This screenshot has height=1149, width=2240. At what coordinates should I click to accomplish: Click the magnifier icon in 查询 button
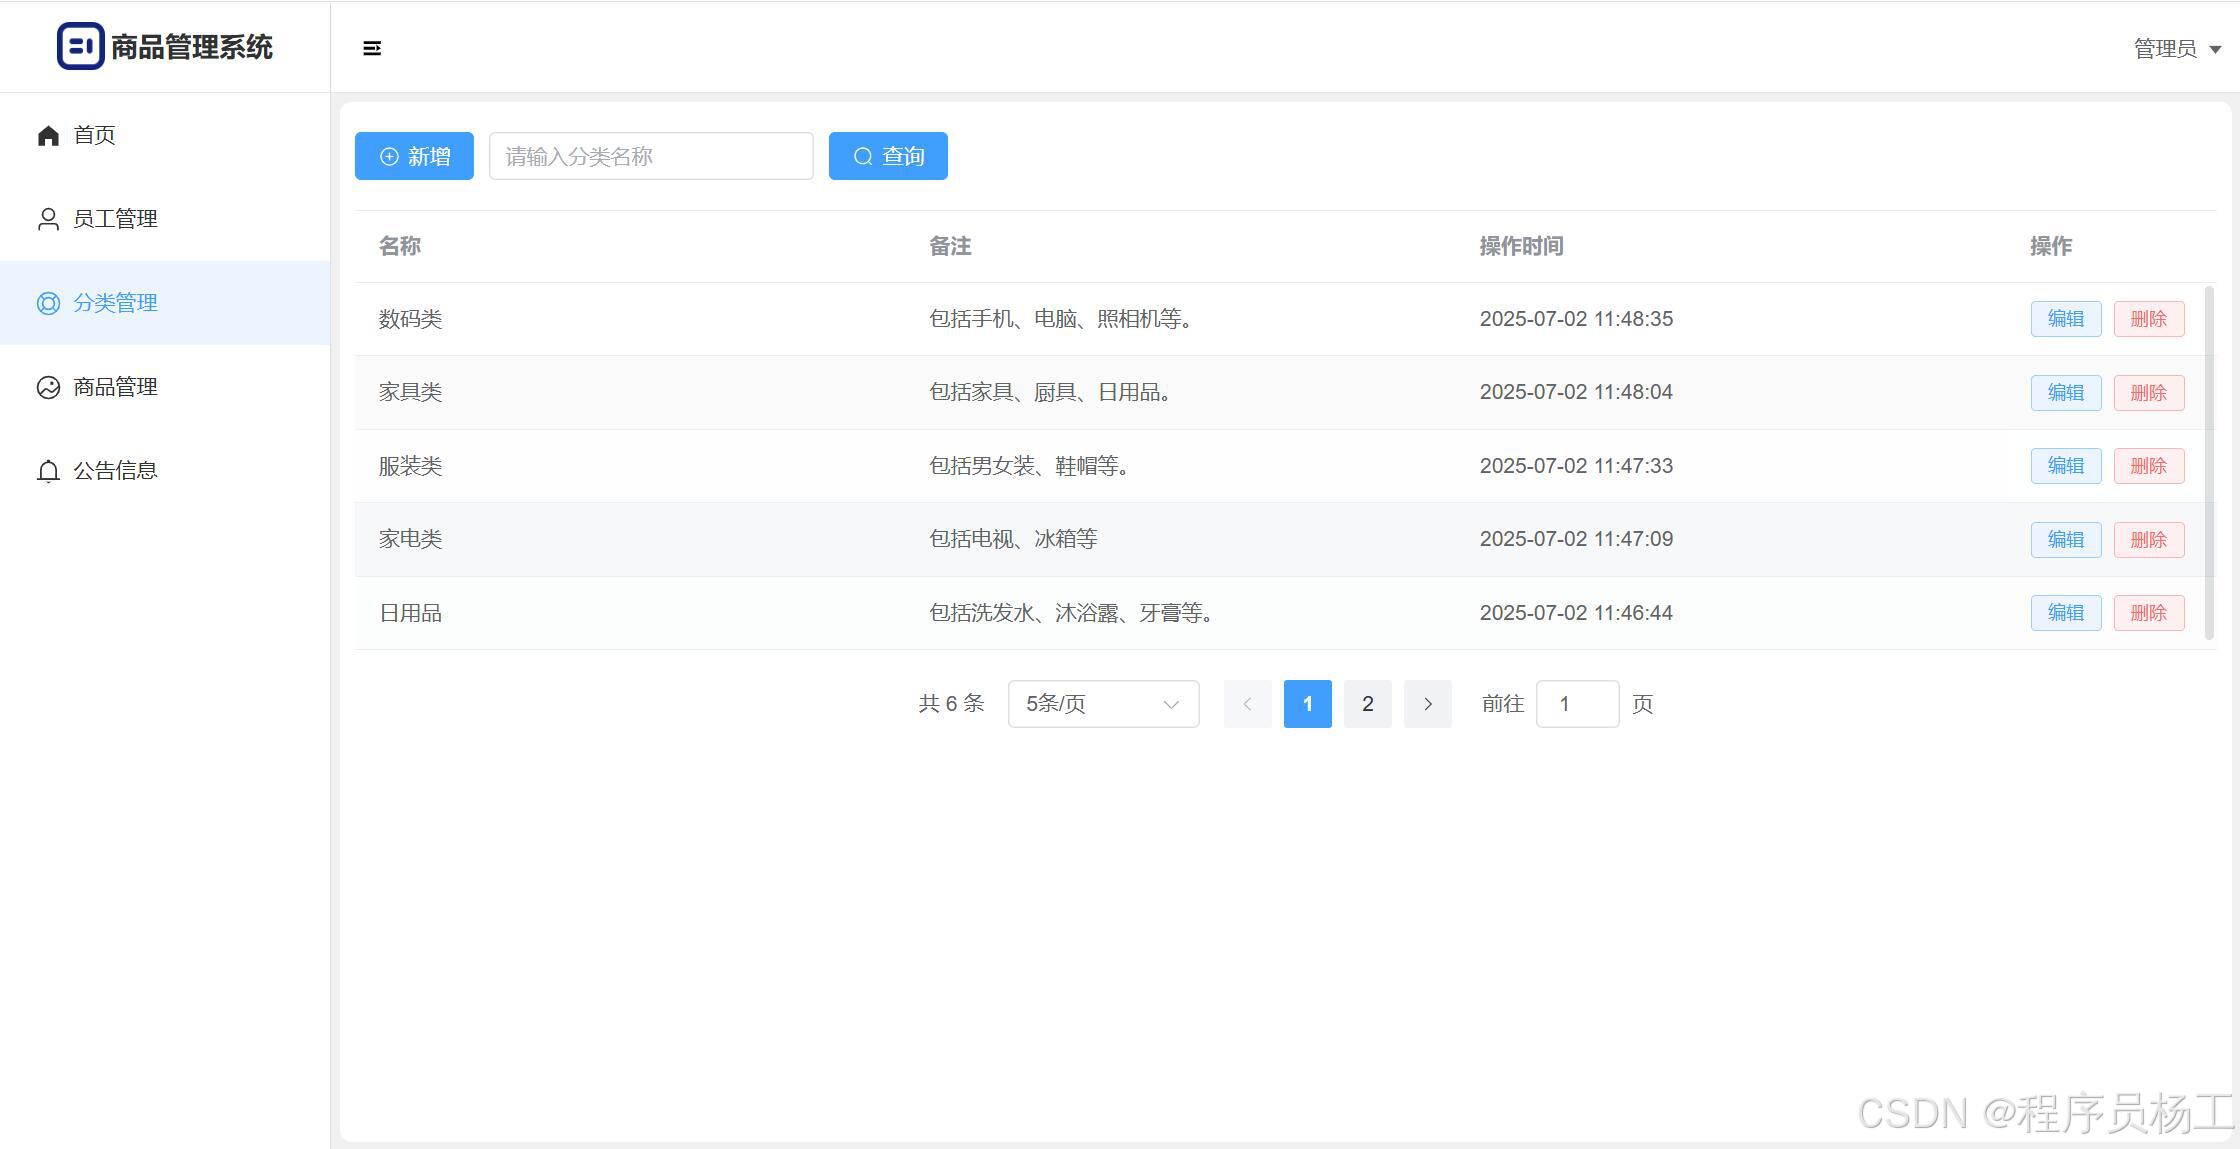coord(863,157)
